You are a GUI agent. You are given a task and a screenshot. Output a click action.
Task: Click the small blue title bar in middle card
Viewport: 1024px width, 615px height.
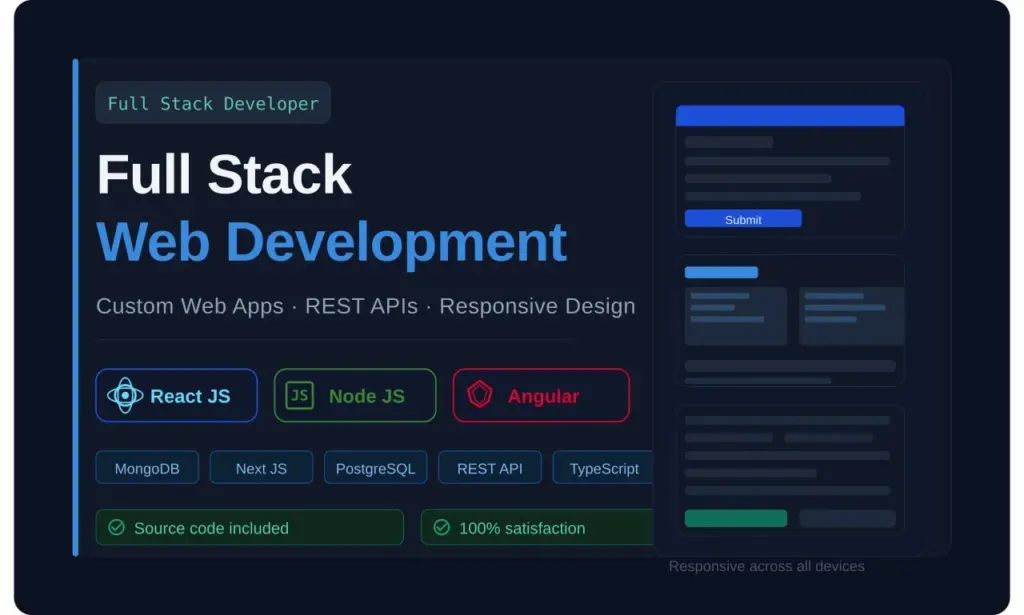coord(721,272)
